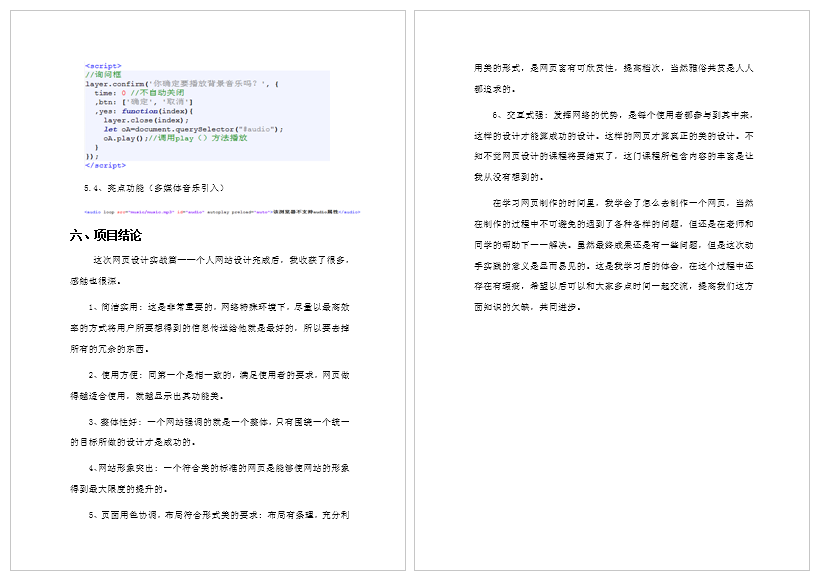Click the tiny '<audio loop src=' code line
819x579 pixels.
pos(222,212)
